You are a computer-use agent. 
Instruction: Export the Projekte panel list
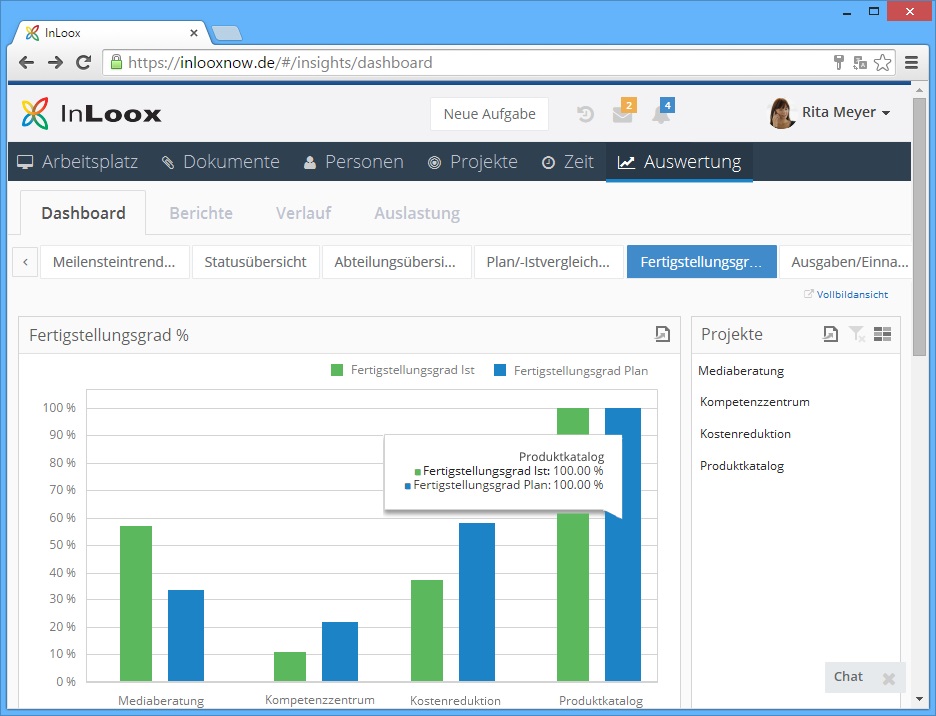[x=830, y=334]
